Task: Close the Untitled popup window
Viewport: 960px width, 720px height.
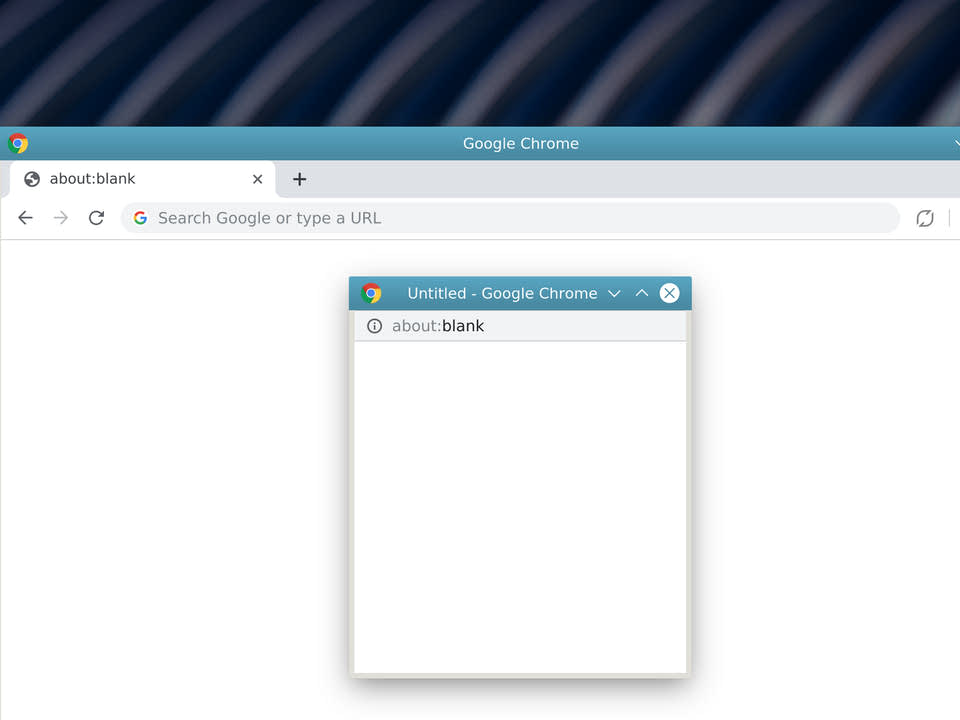Action: coord(670,293)
